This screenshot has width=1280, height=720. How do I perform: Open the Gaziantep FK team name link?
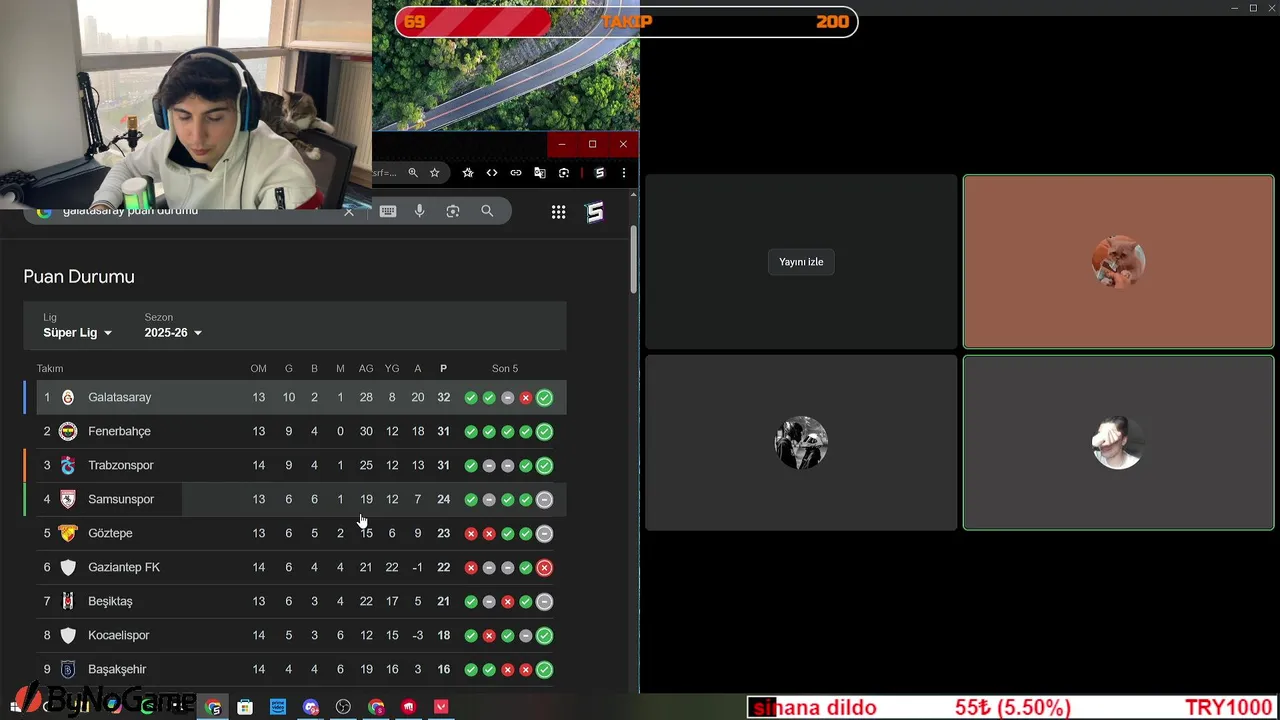point(124,567)
